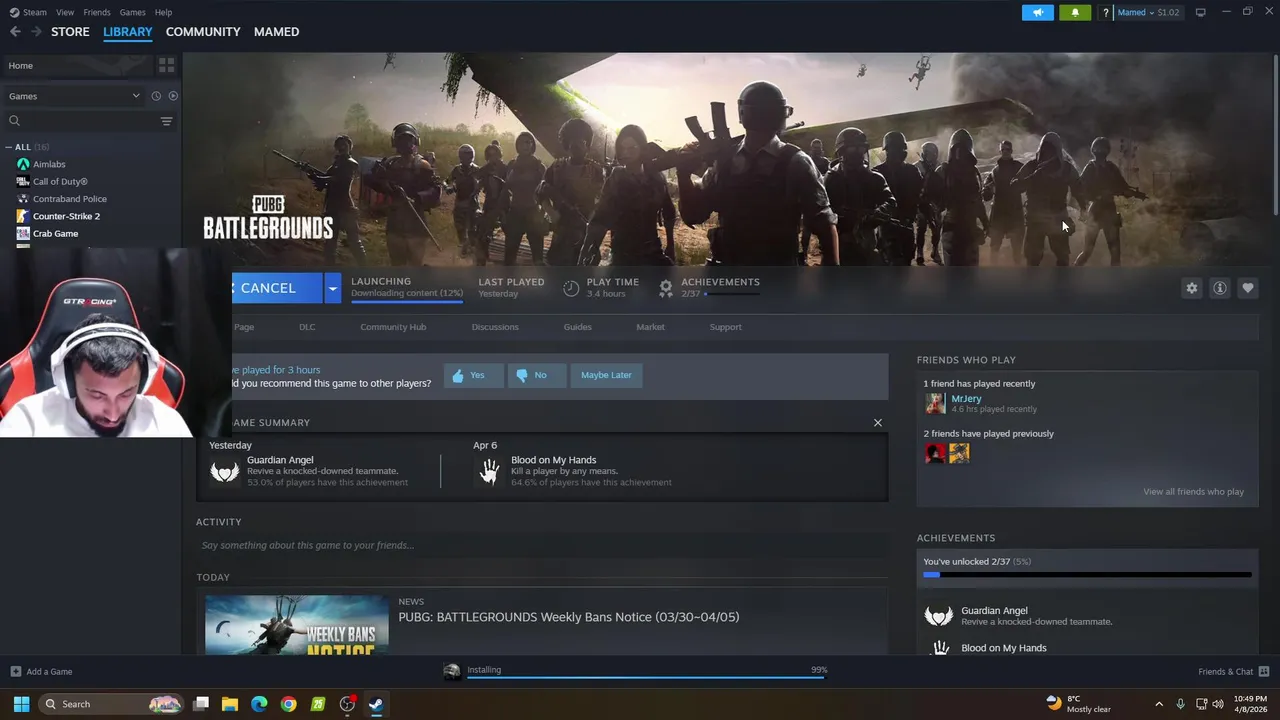Go to the STORE tab
This screenshot has height=720, width=1280.
(70, 32)
